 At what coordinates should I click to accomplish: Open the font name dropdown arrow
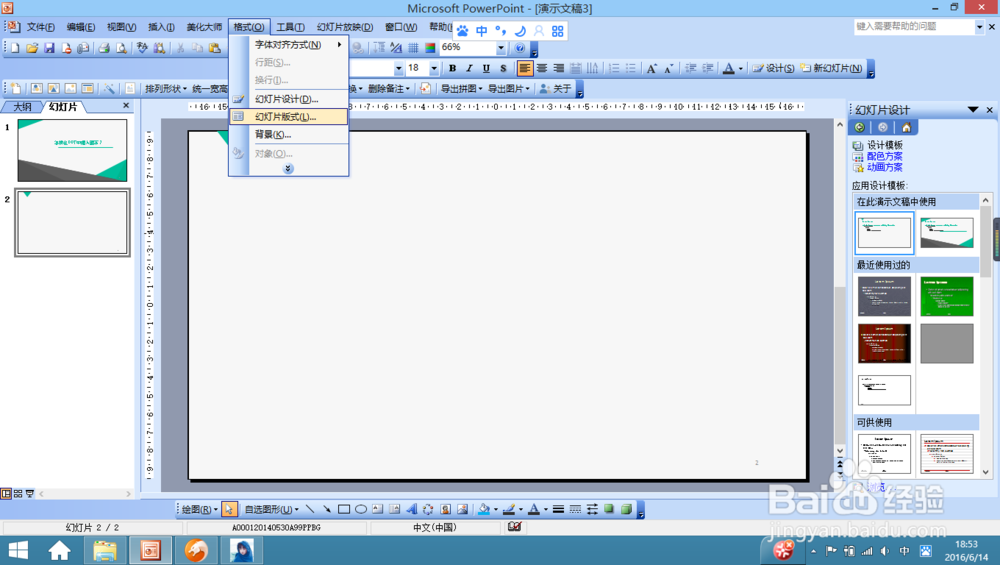pyautogui.click(x=399, y=68)
